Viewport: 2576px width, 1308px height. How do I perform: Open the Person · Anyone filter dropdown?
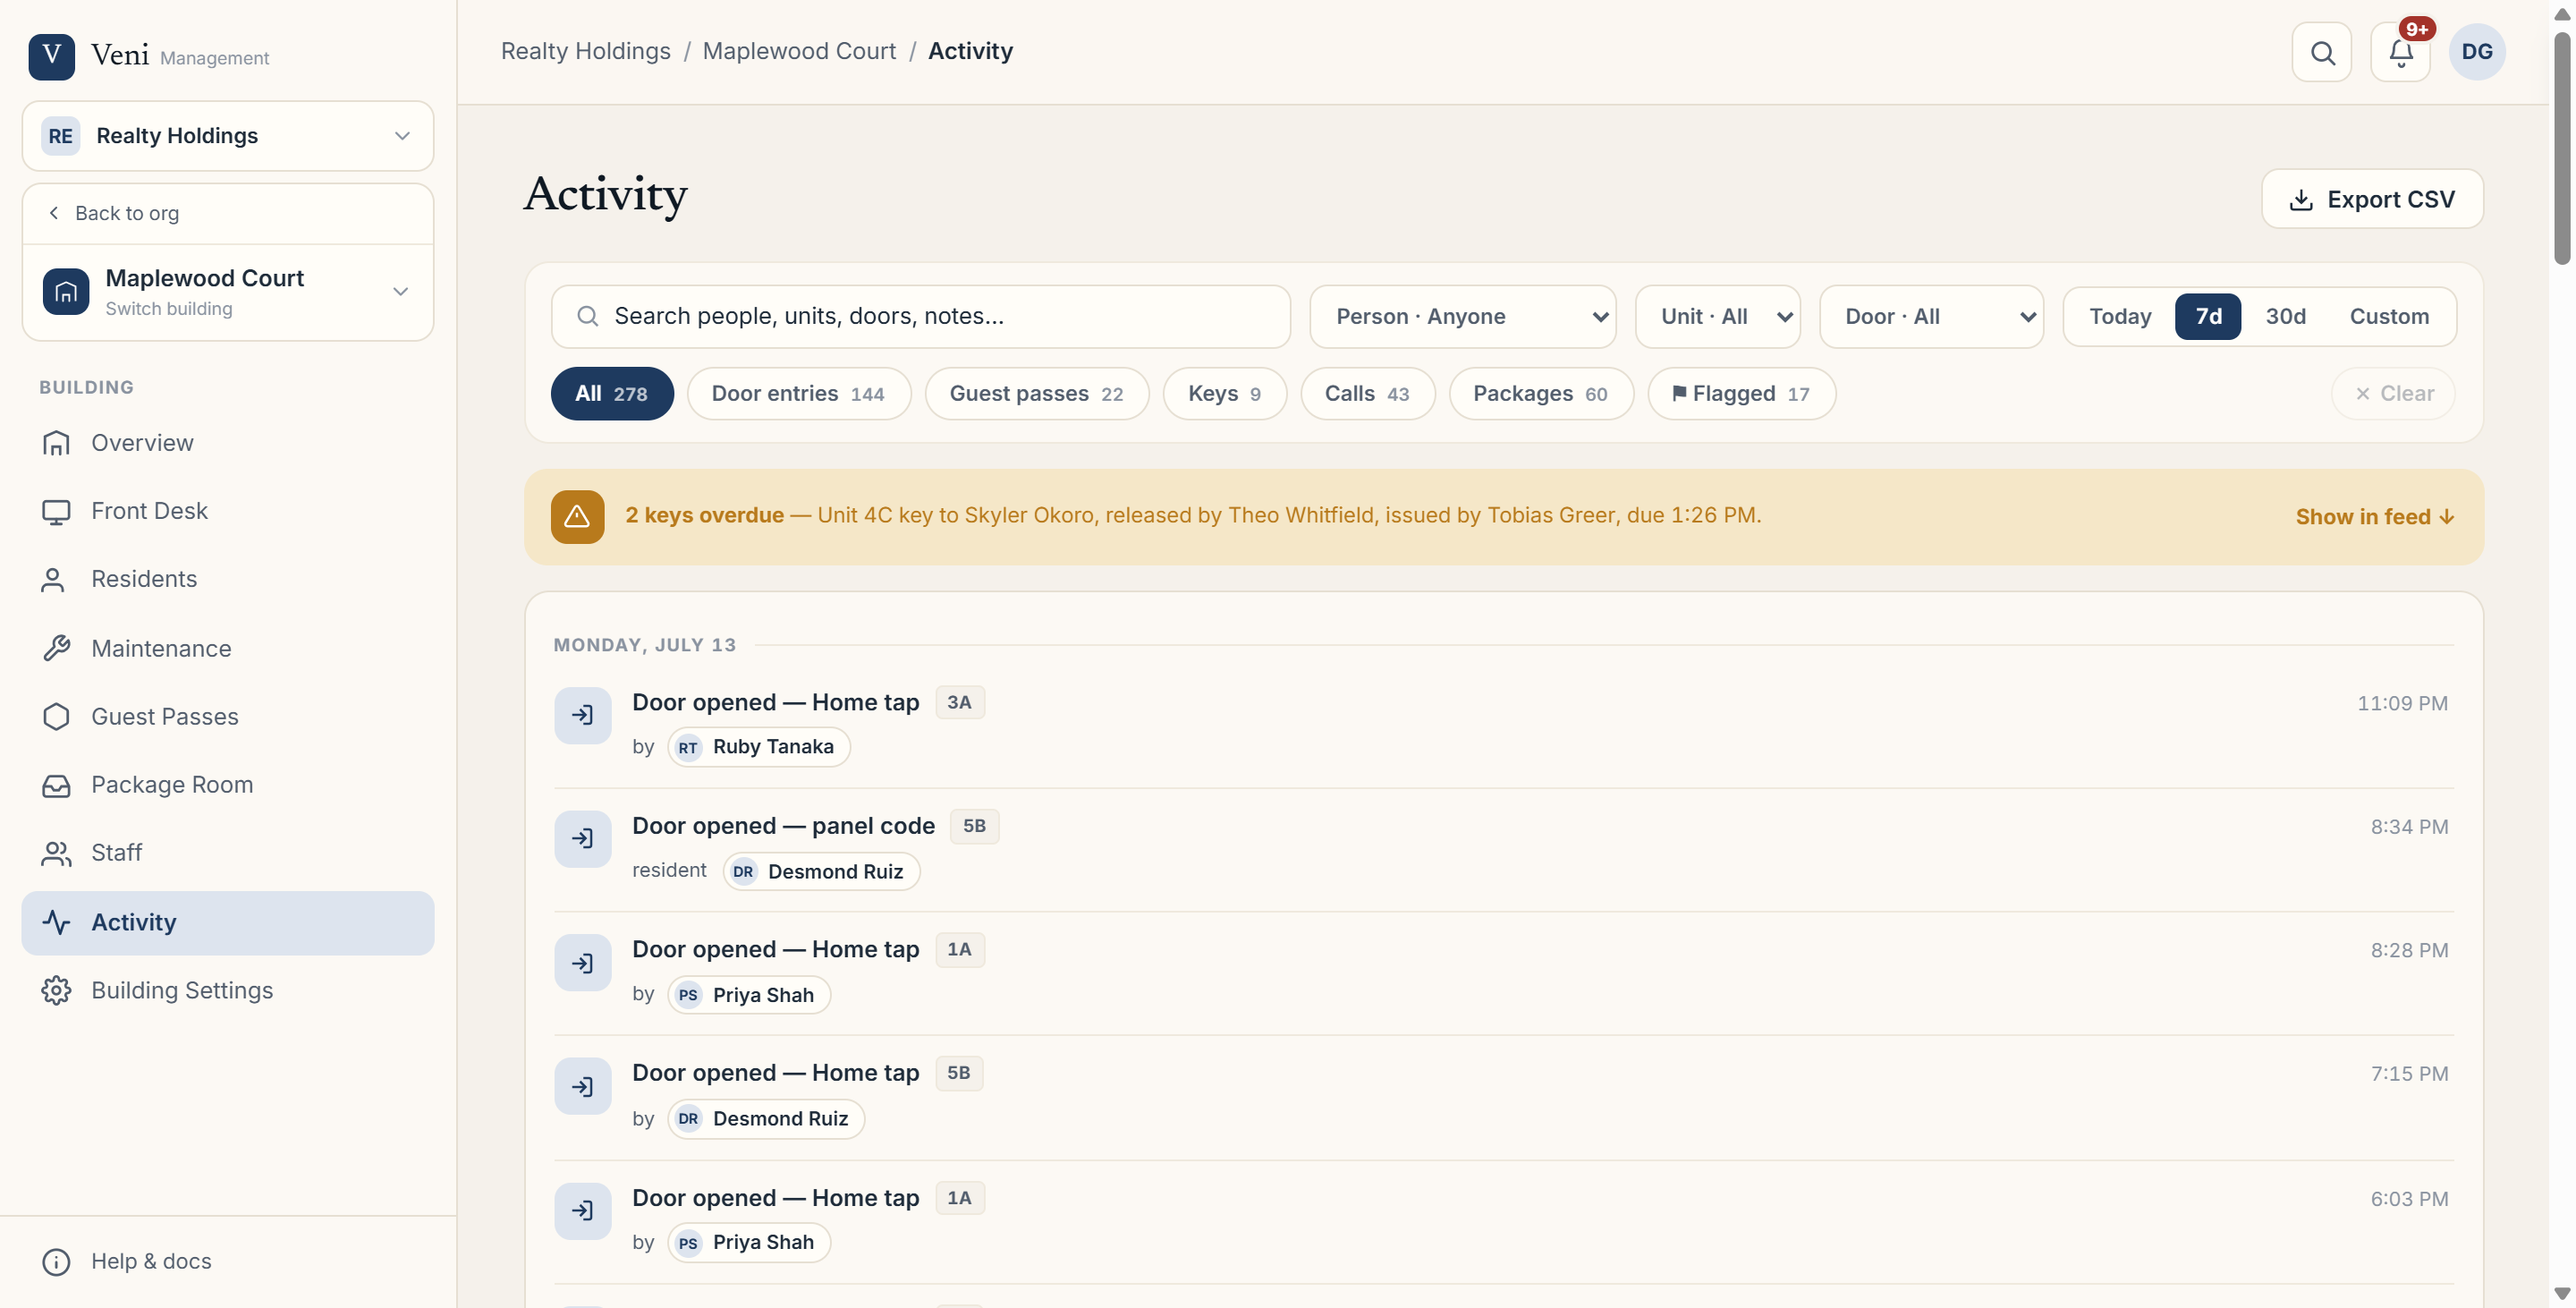(1462, 316)
